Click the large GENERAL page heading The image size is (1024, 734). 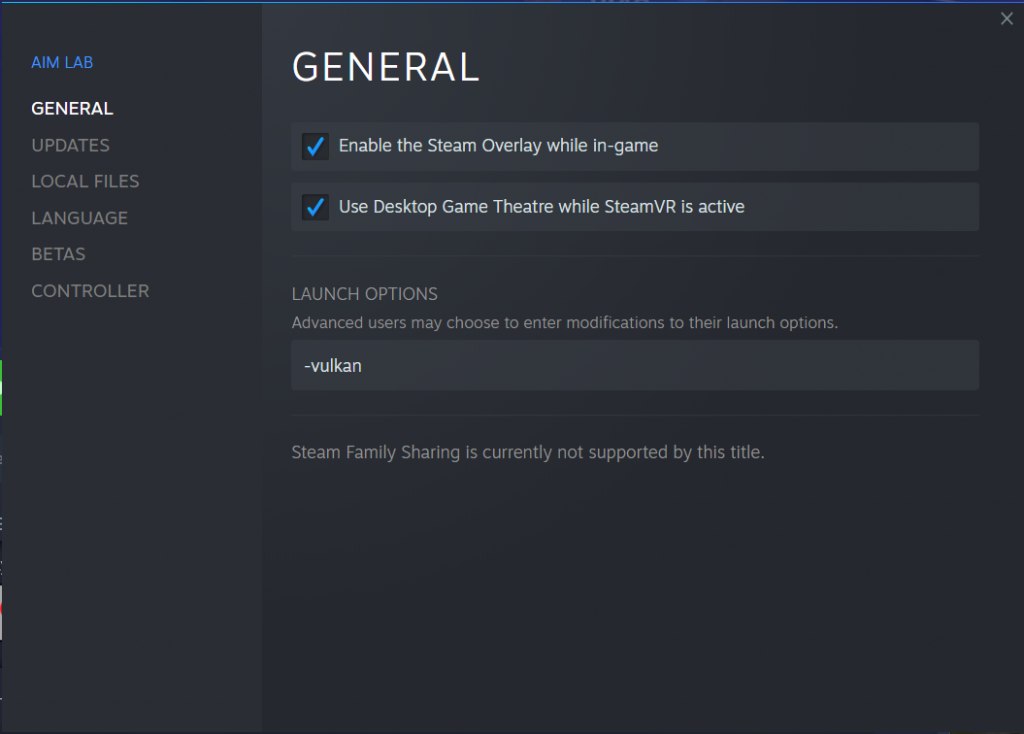(x=385, y=67)
